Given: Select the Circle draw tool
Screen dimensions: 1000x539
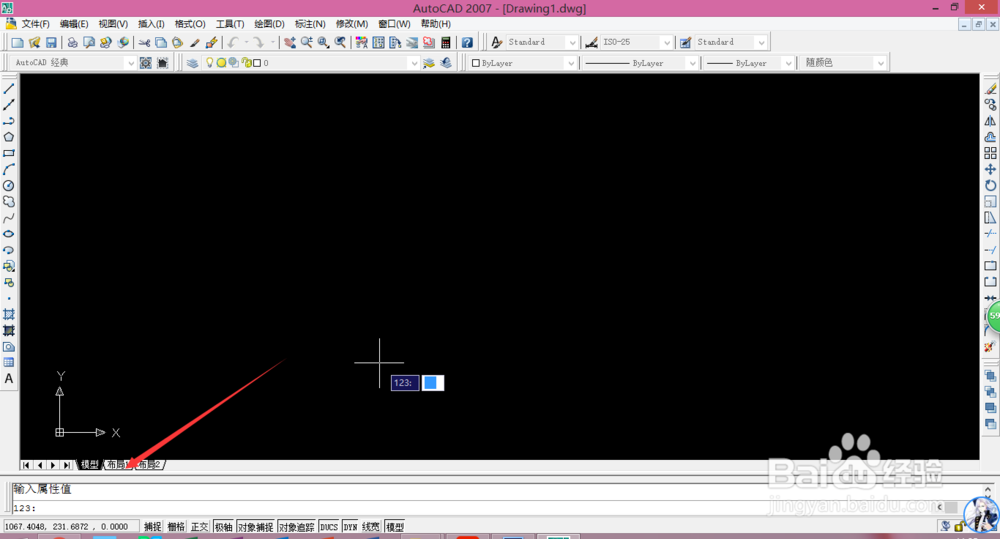Looking at the screenshot, I should click(9, 186).
